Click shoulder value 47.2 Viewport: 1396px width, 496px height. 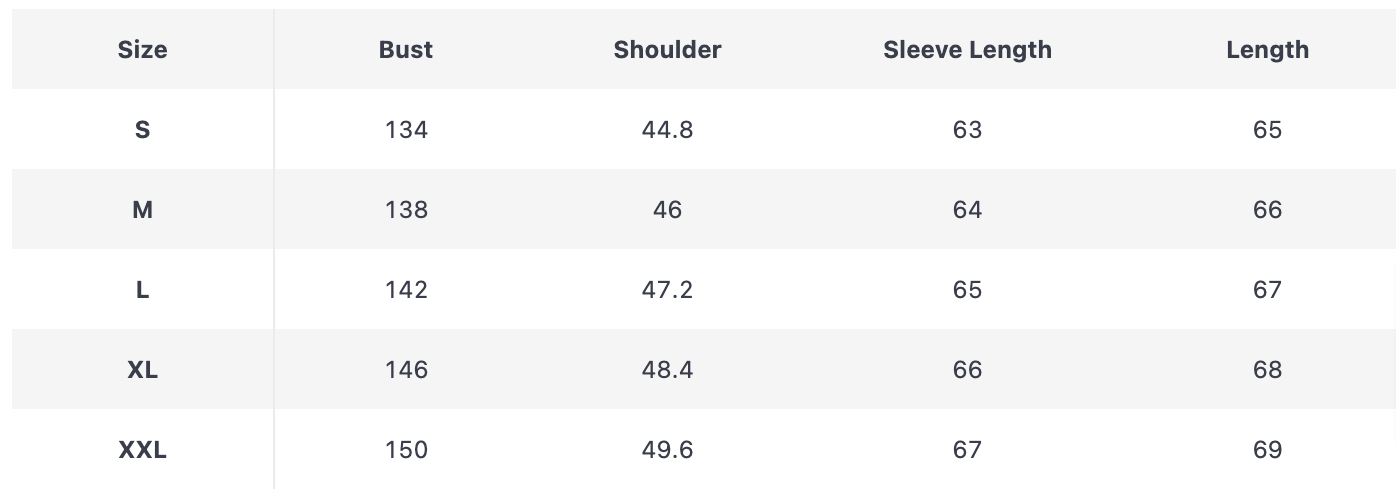point(667,290)
